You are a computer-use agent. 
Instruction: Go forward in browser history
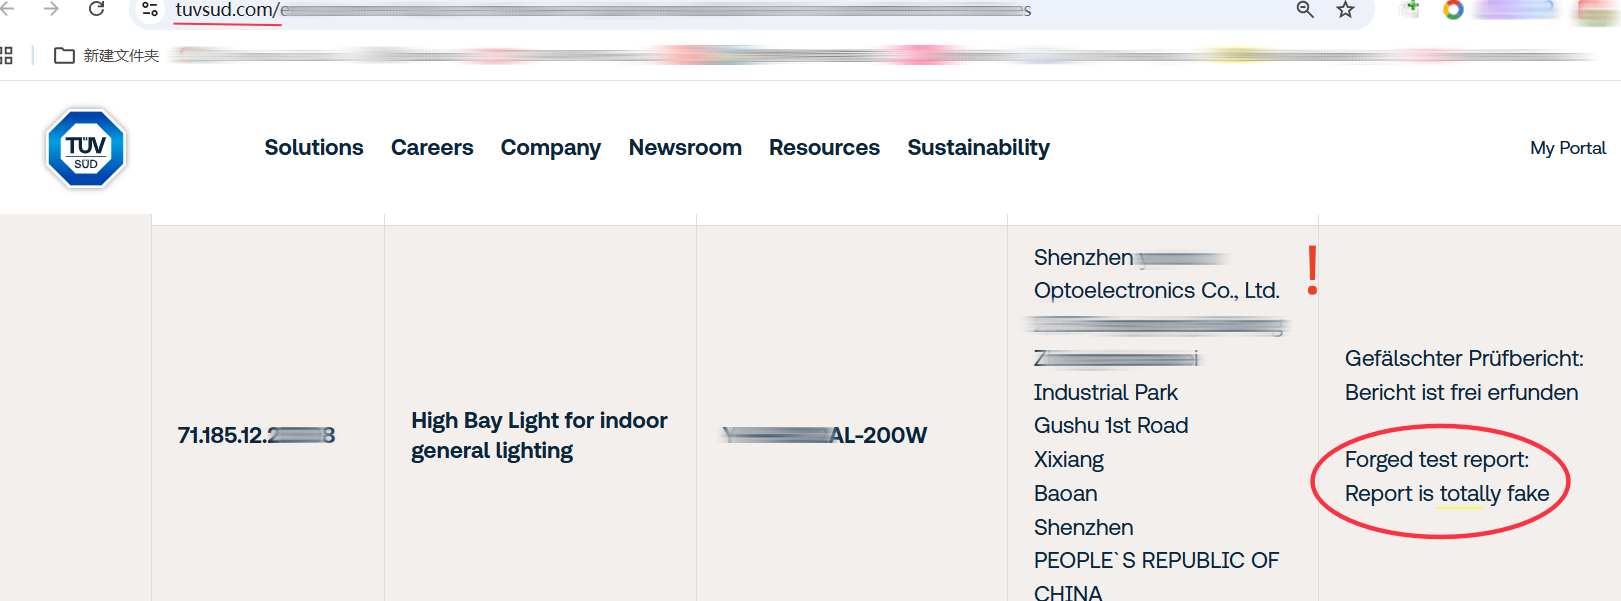[51, 9]
